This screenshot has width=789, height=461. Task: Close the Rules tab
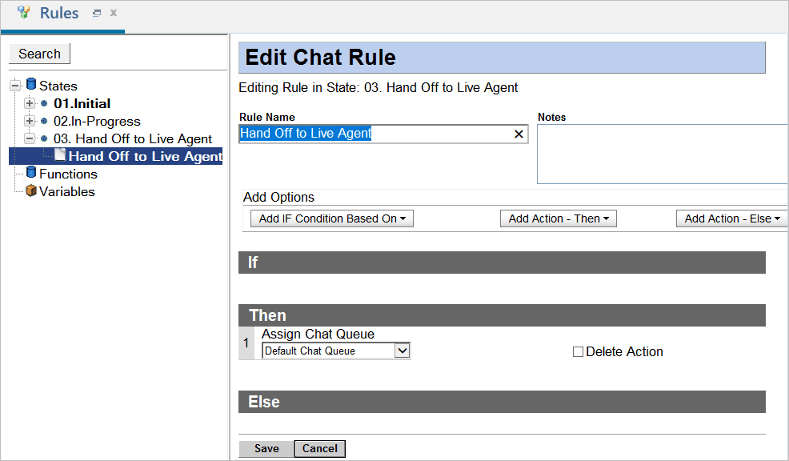click(x=113, y=14)
